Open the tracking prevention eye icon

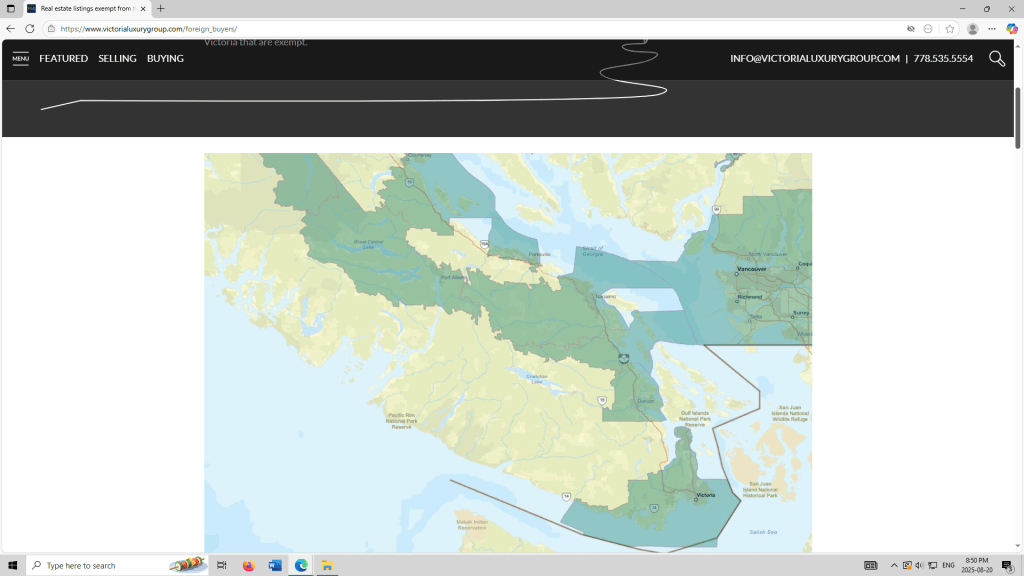[x=910, y=29]
